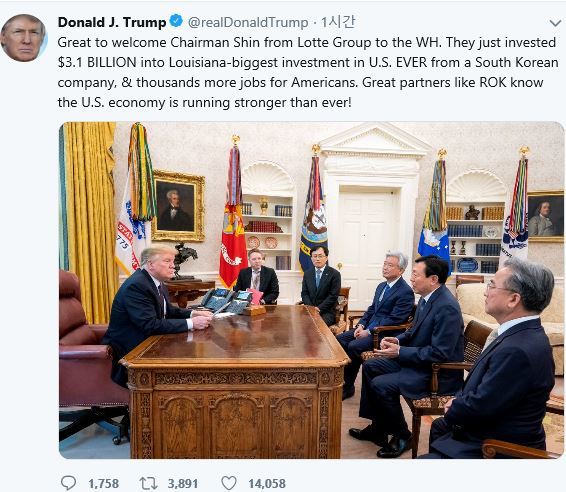The height and width of the screenshot is (492, 566).
Task: Click the gold-framed portrait in the photo
Action: pos(178,206)
